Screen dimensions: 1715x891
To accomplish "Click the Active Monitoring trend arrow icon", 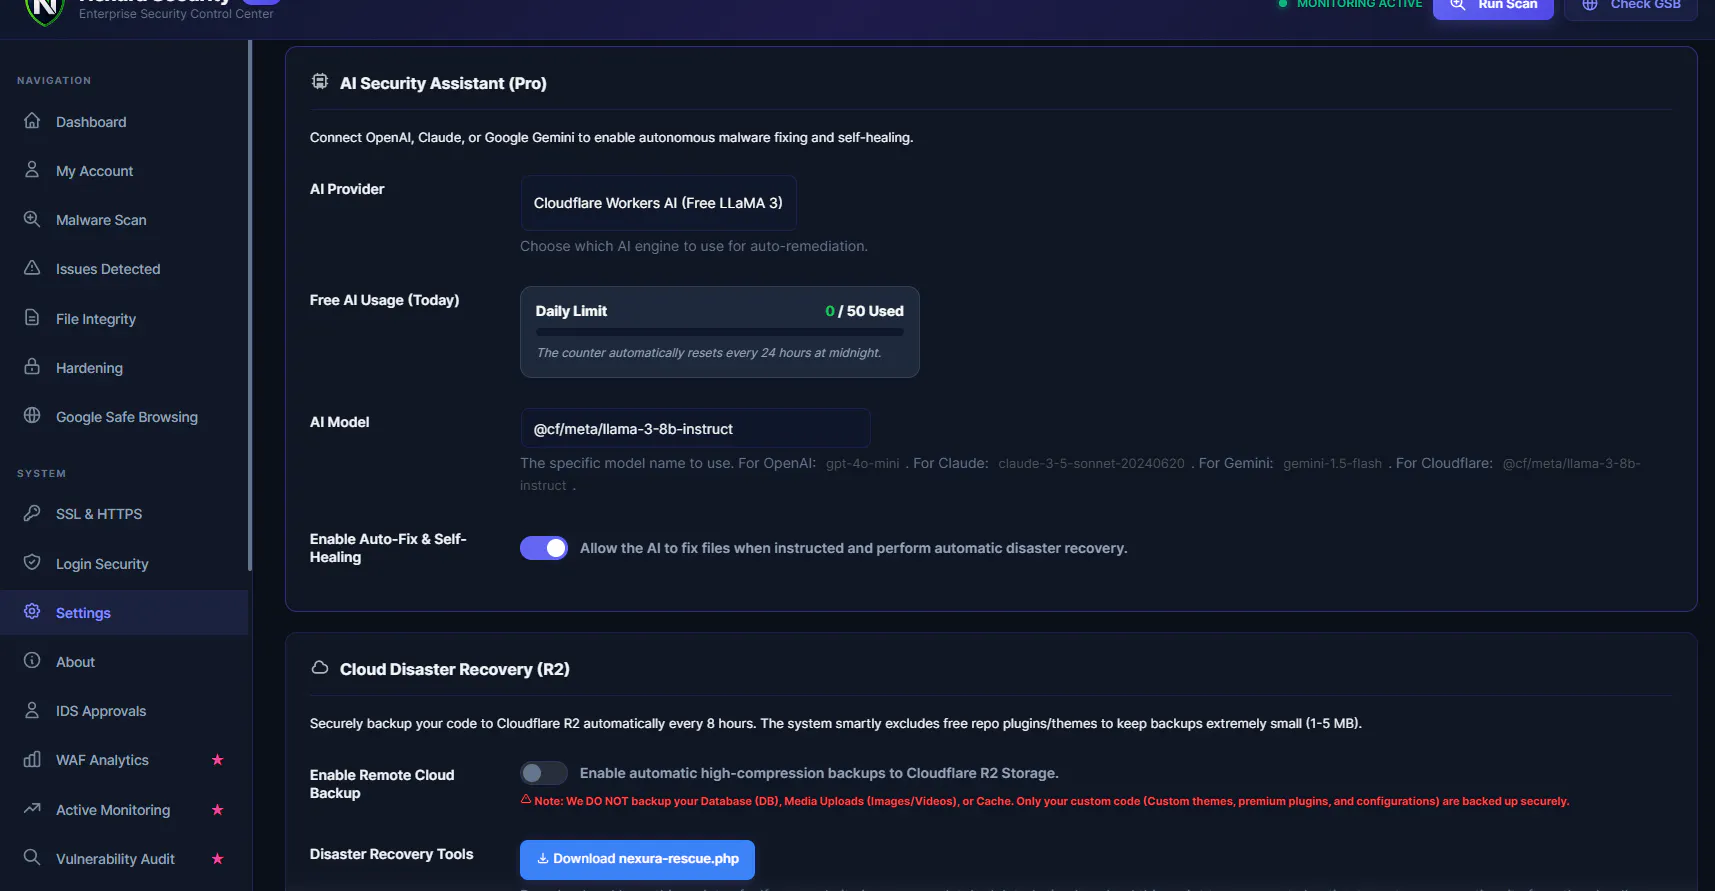I will click(x=32, y=809).
